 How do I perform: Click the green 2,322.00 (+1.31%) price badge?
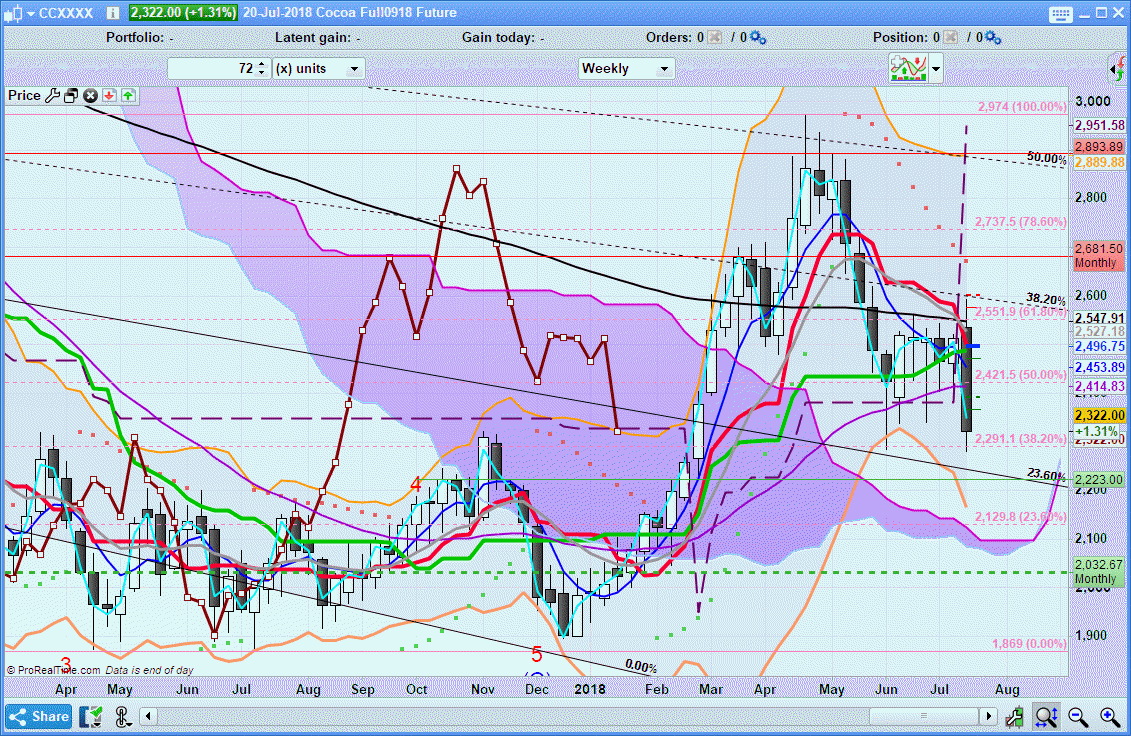coord(183,13)
